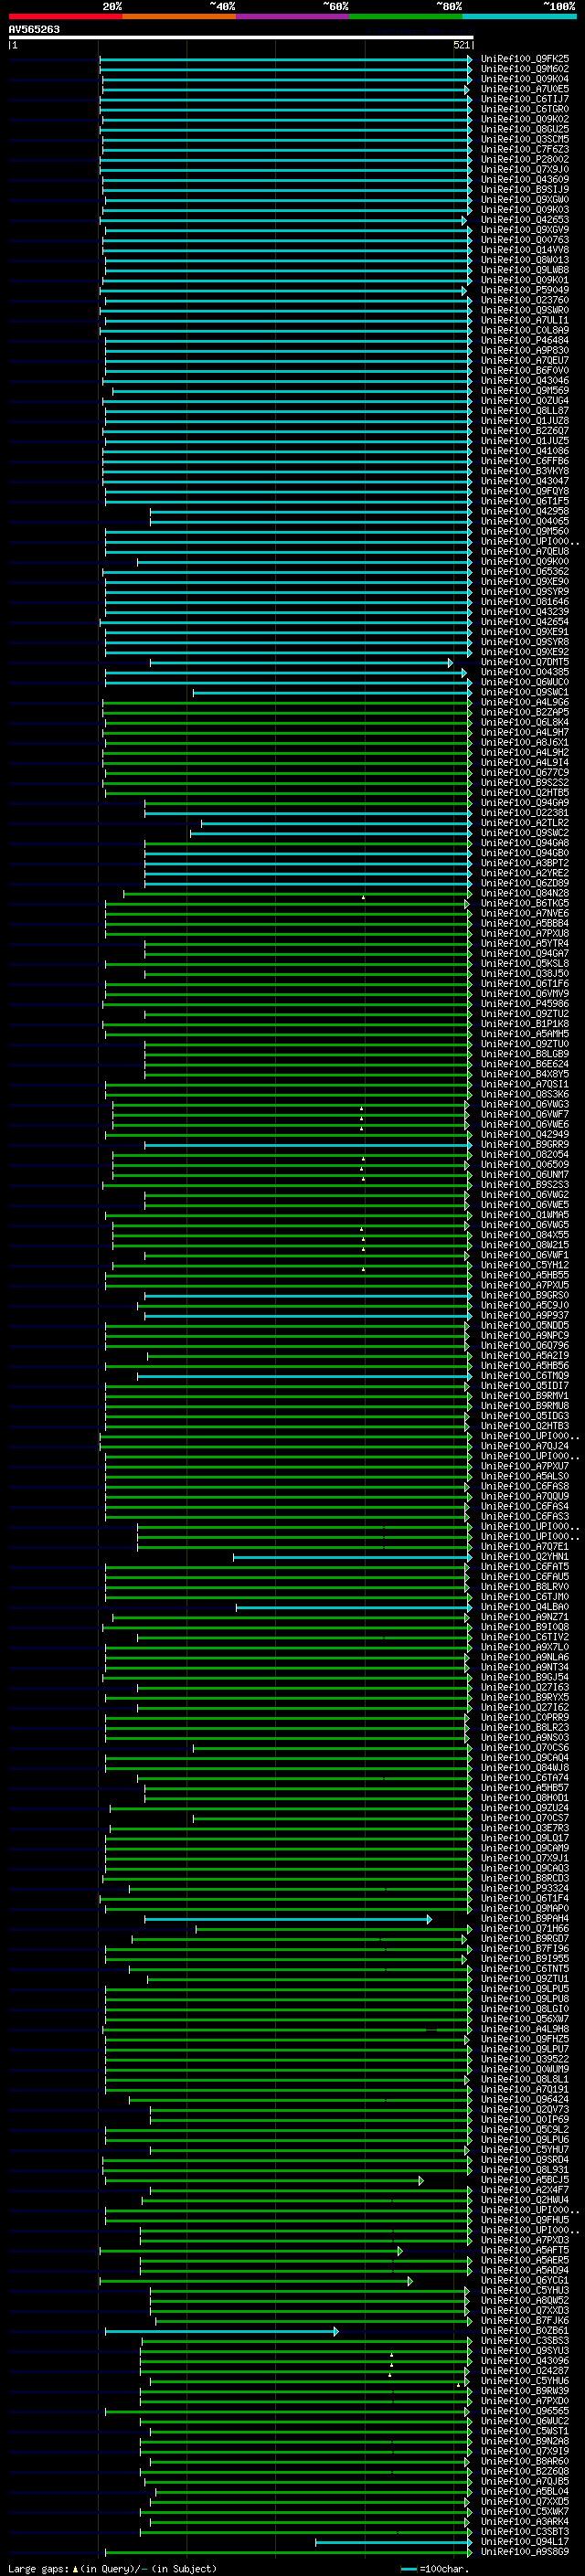
Task: Open hit UniRef100_O23760
Action: tap(525, 300)
